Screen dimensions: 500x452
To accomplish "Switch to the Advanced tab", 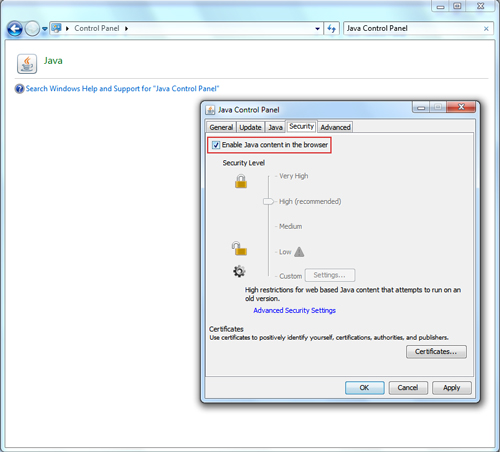I will [335, 127].
